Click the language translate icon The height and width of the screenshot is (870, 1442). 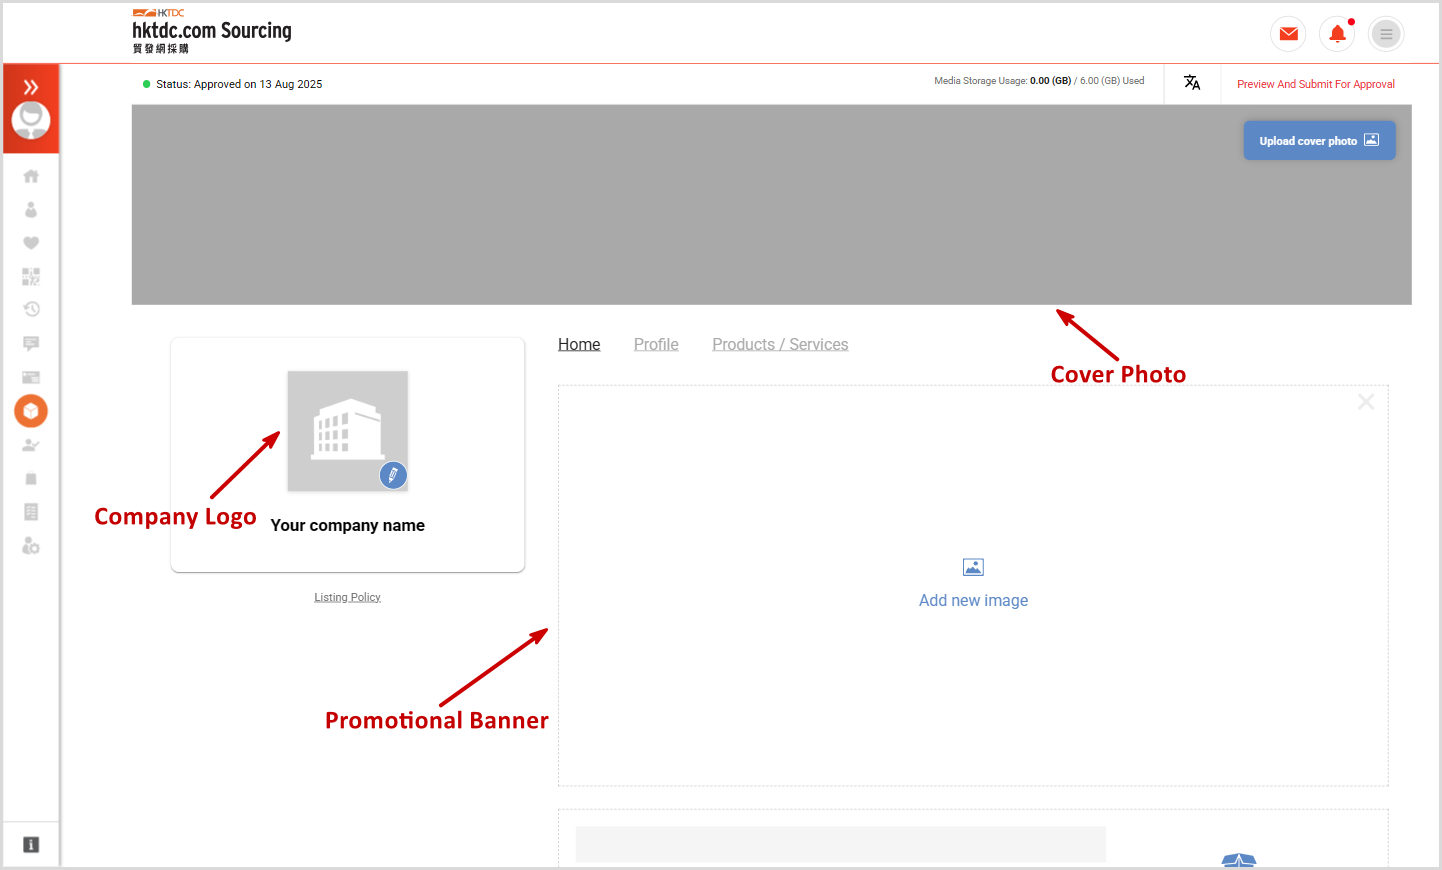[1192, 83]
